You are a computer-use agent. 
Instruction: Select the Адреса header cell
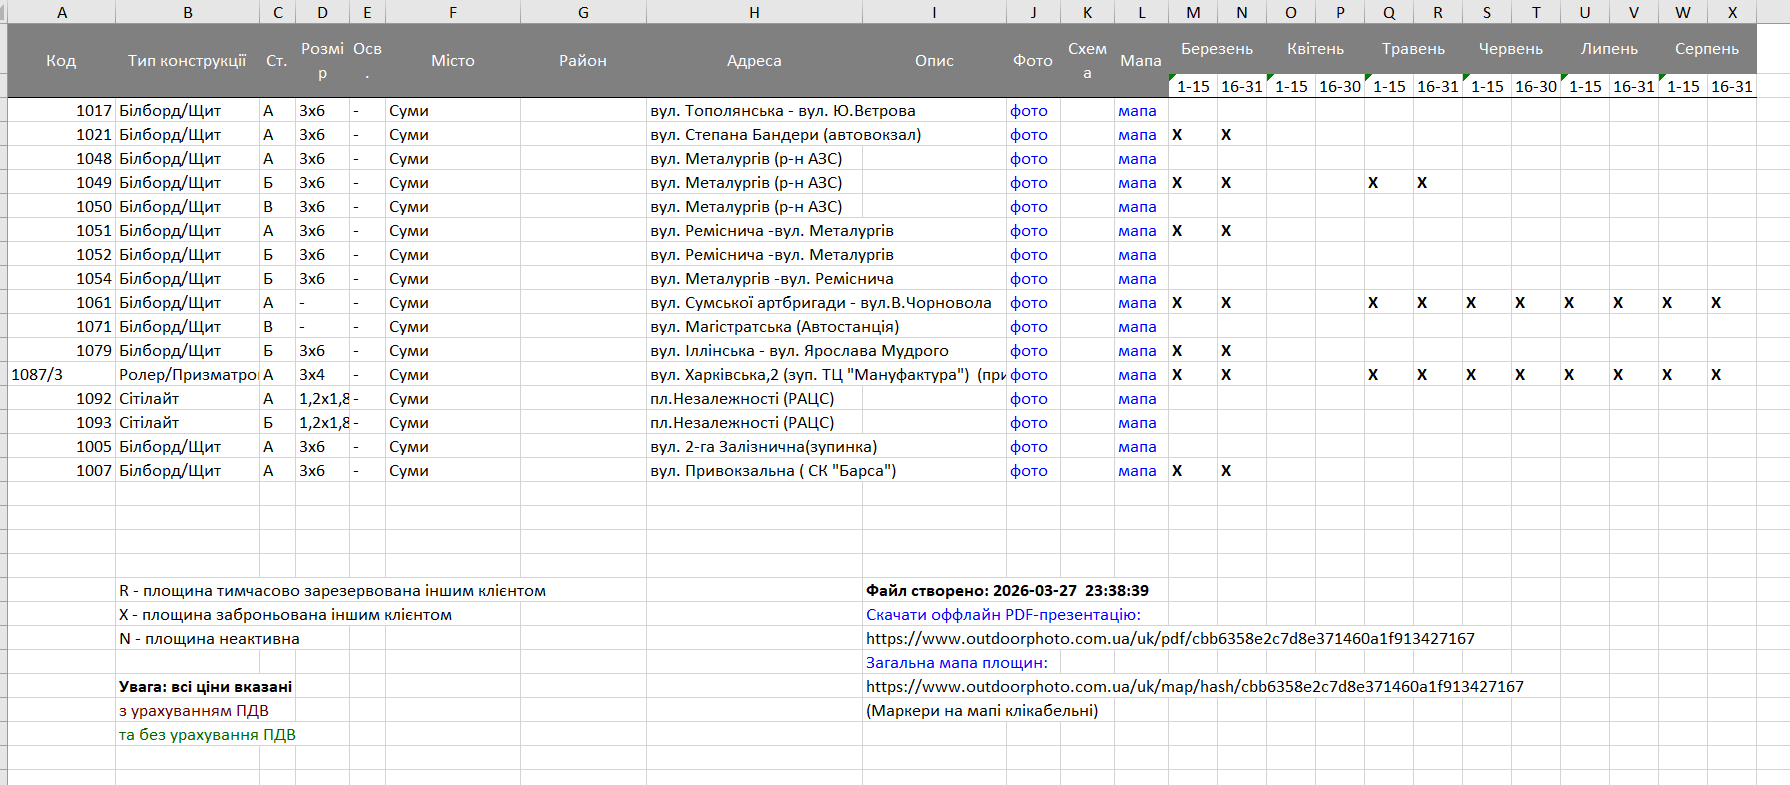point(754,61)
